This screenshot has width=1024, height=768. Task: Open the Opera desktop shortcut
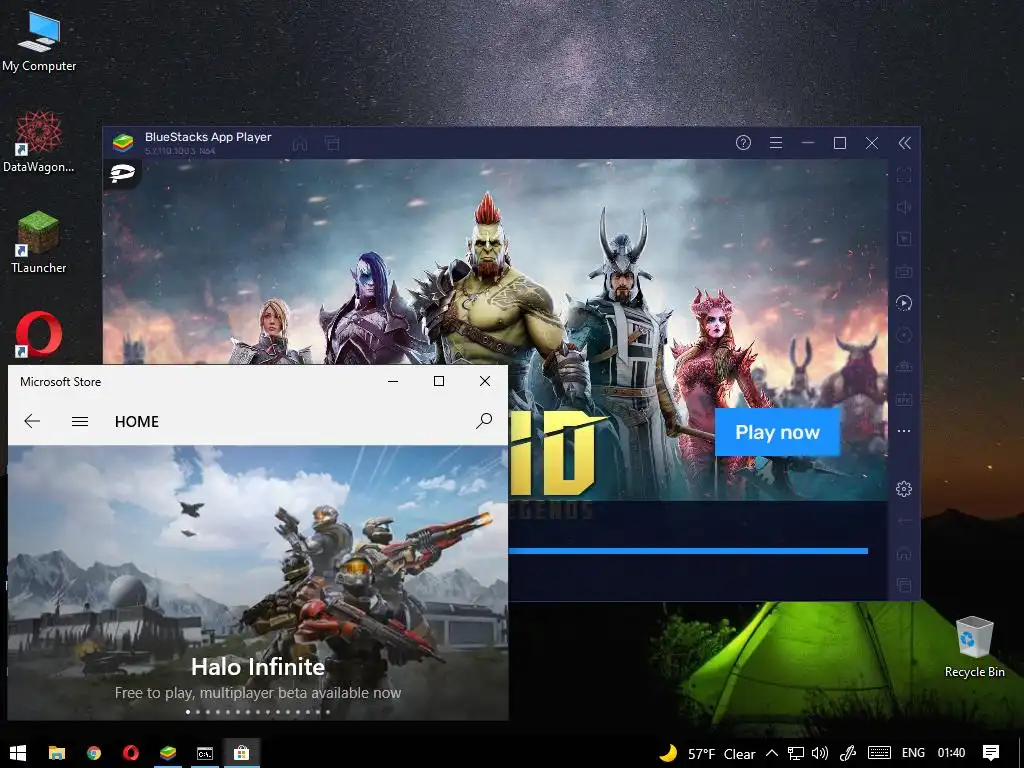(x=39, y=334)
